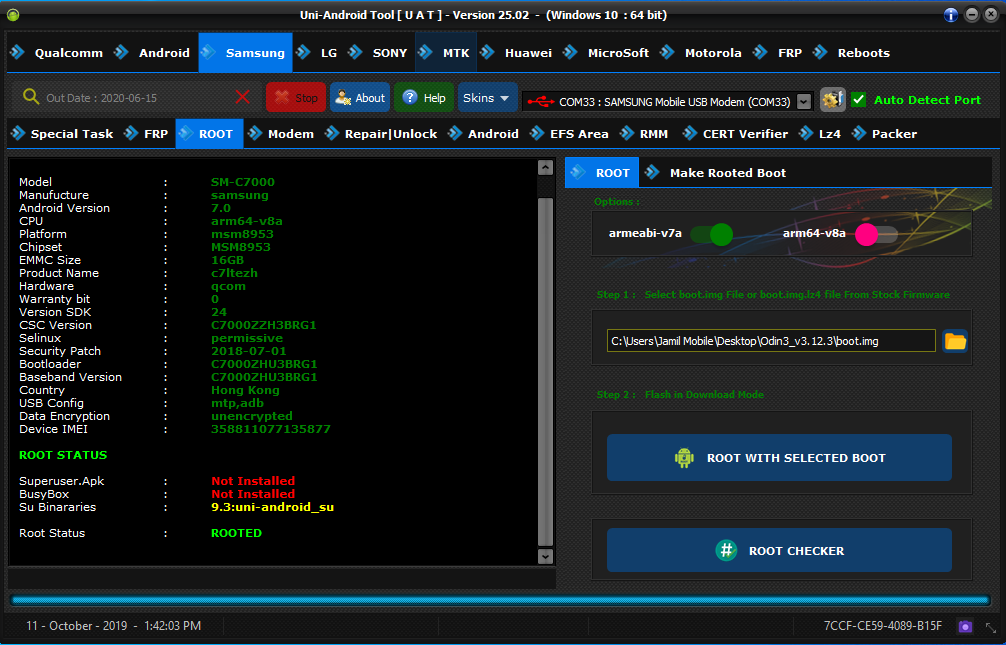1006x645 pixels.
Task: Click the 9.3:uni-android_su text
Action: click(272, 507)
